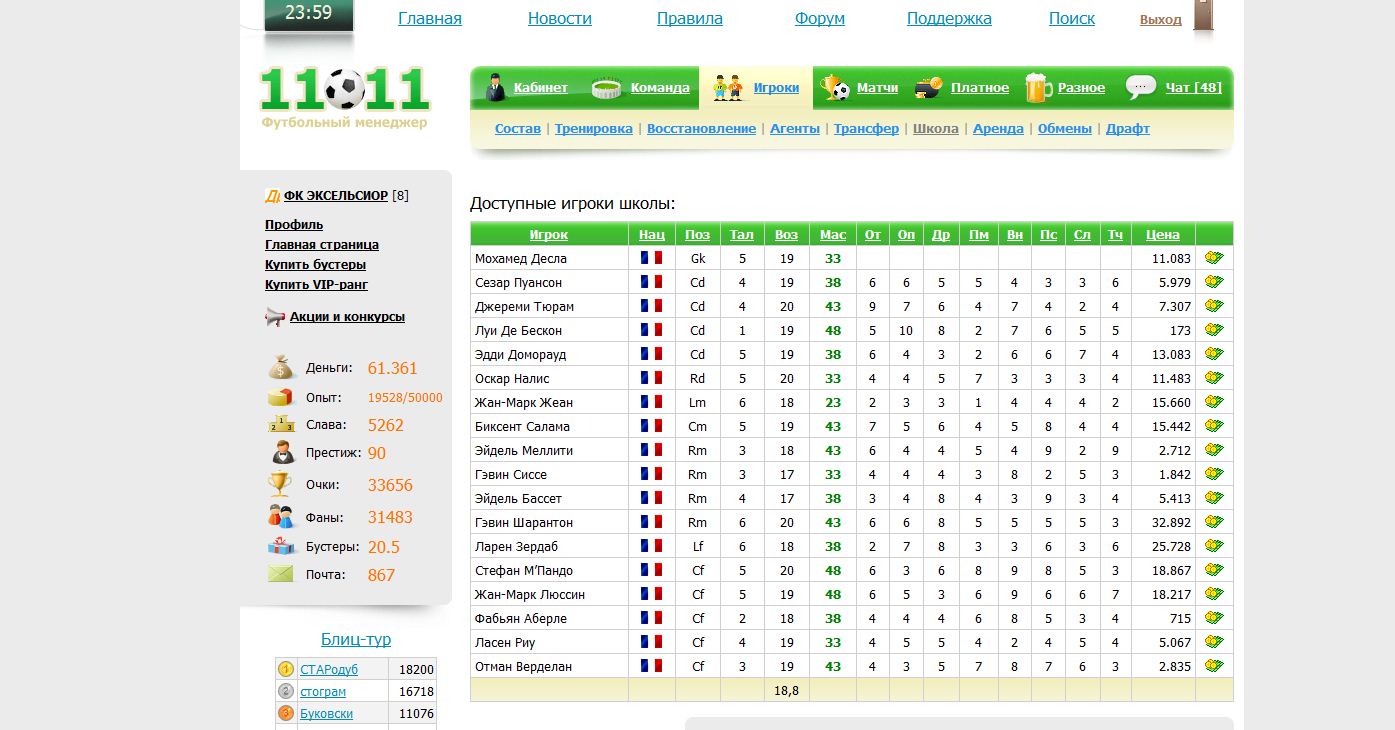Click the envelope Почта icon
This screenshot has height=730, width=1395.
coord(281,574)
